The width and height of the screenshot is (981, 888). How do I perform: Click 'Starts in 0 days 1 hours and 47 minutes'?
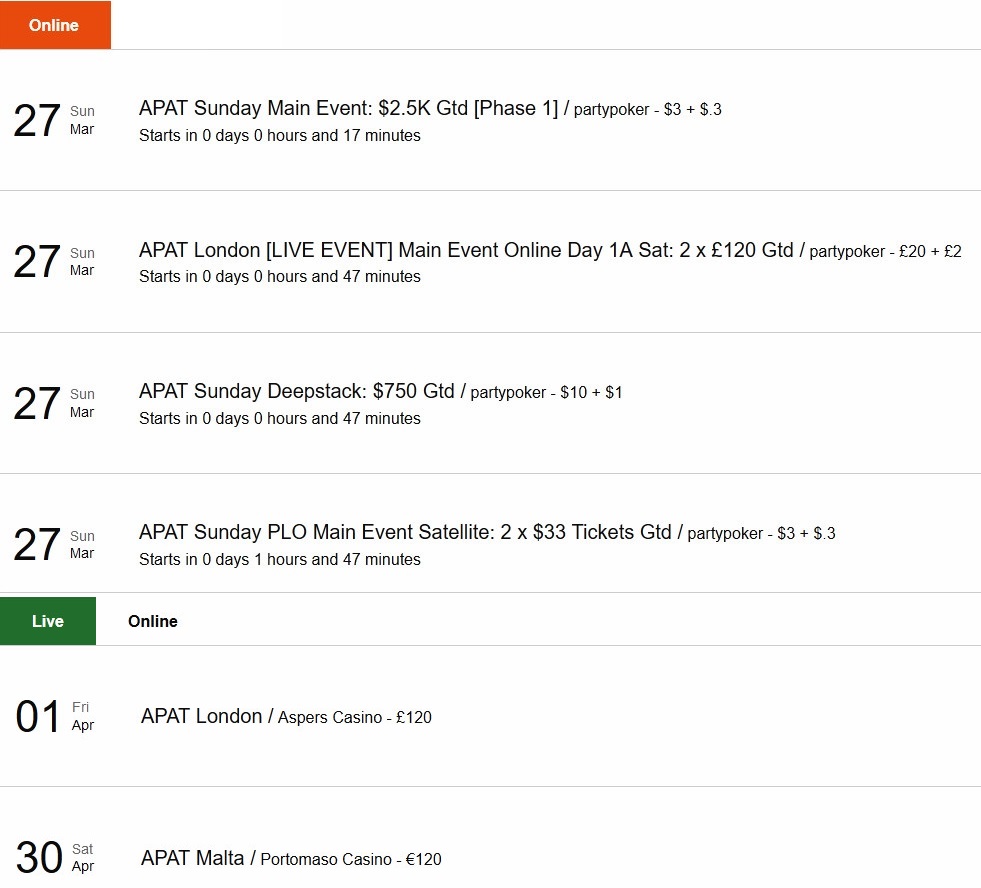280,559
